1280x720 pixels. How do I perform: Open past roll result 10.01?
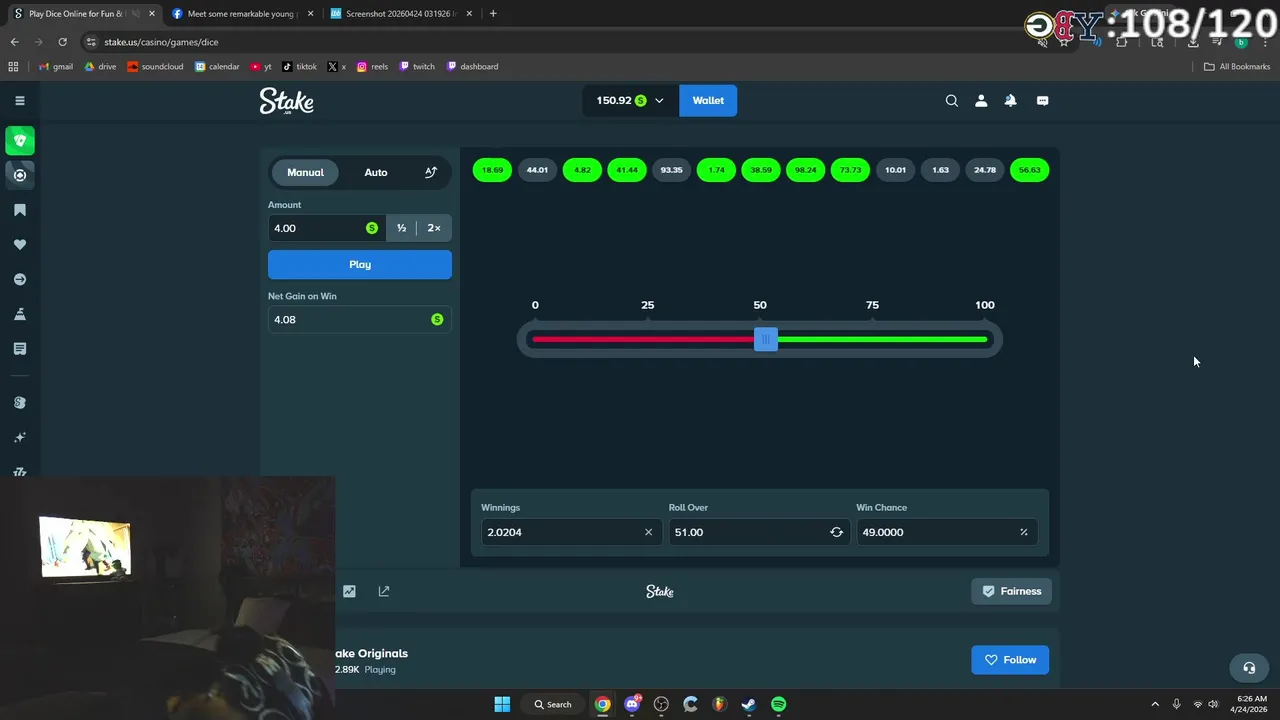coord(895,170)
